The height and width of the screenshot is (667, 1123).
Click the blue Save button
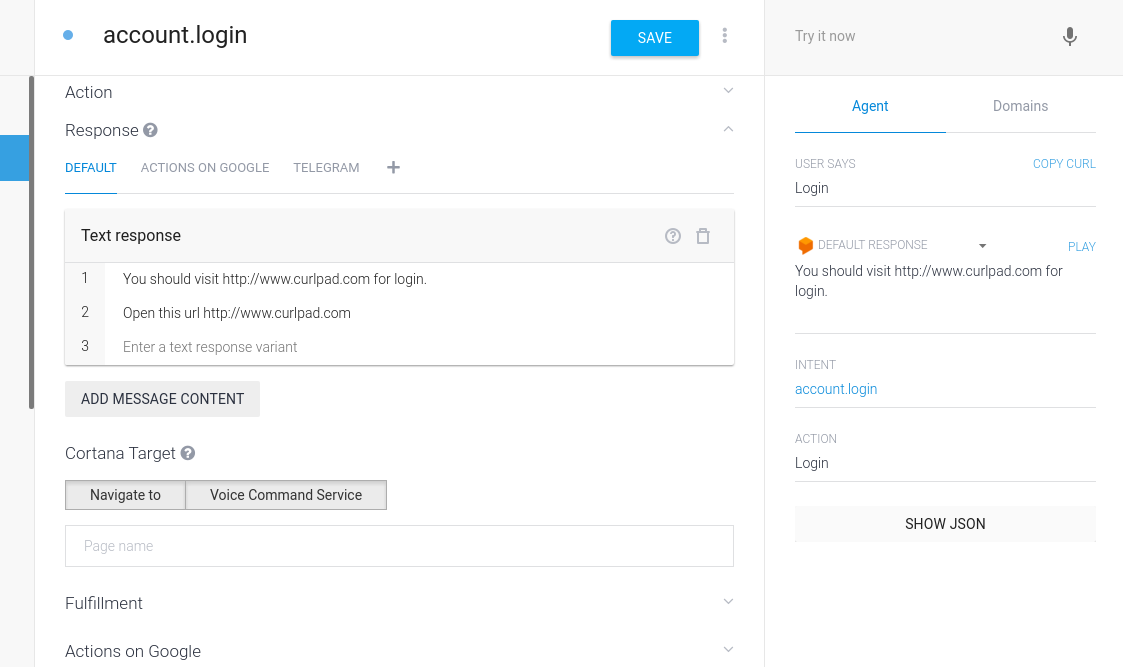click(x=654, y=38)
